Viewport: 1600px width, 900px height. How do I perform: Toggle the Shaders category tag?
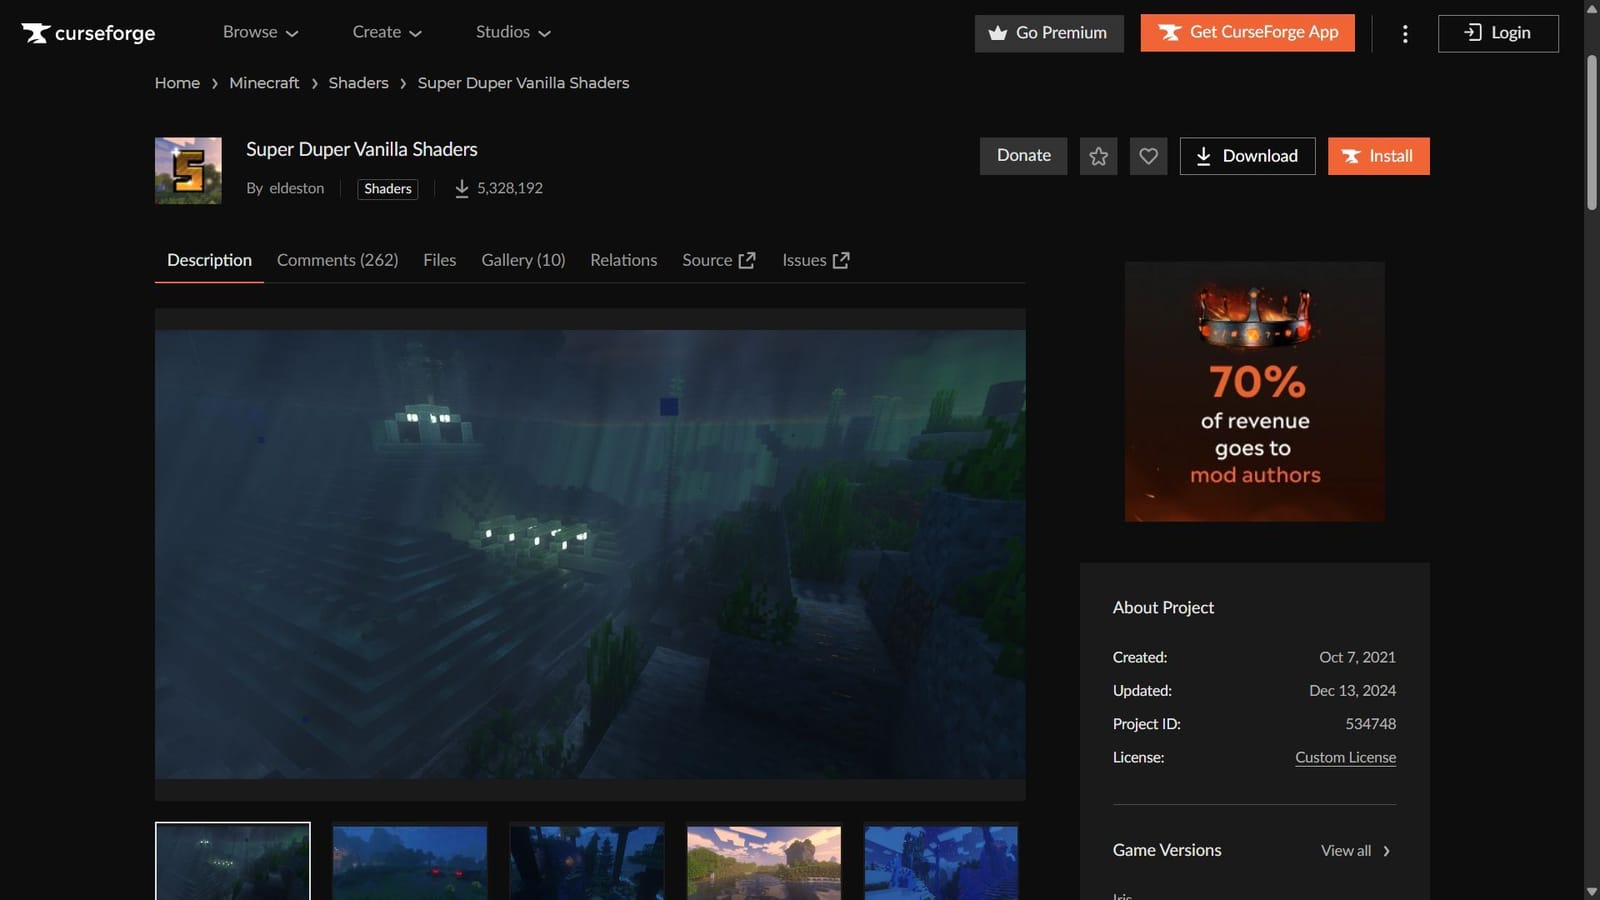click(387, 188)
